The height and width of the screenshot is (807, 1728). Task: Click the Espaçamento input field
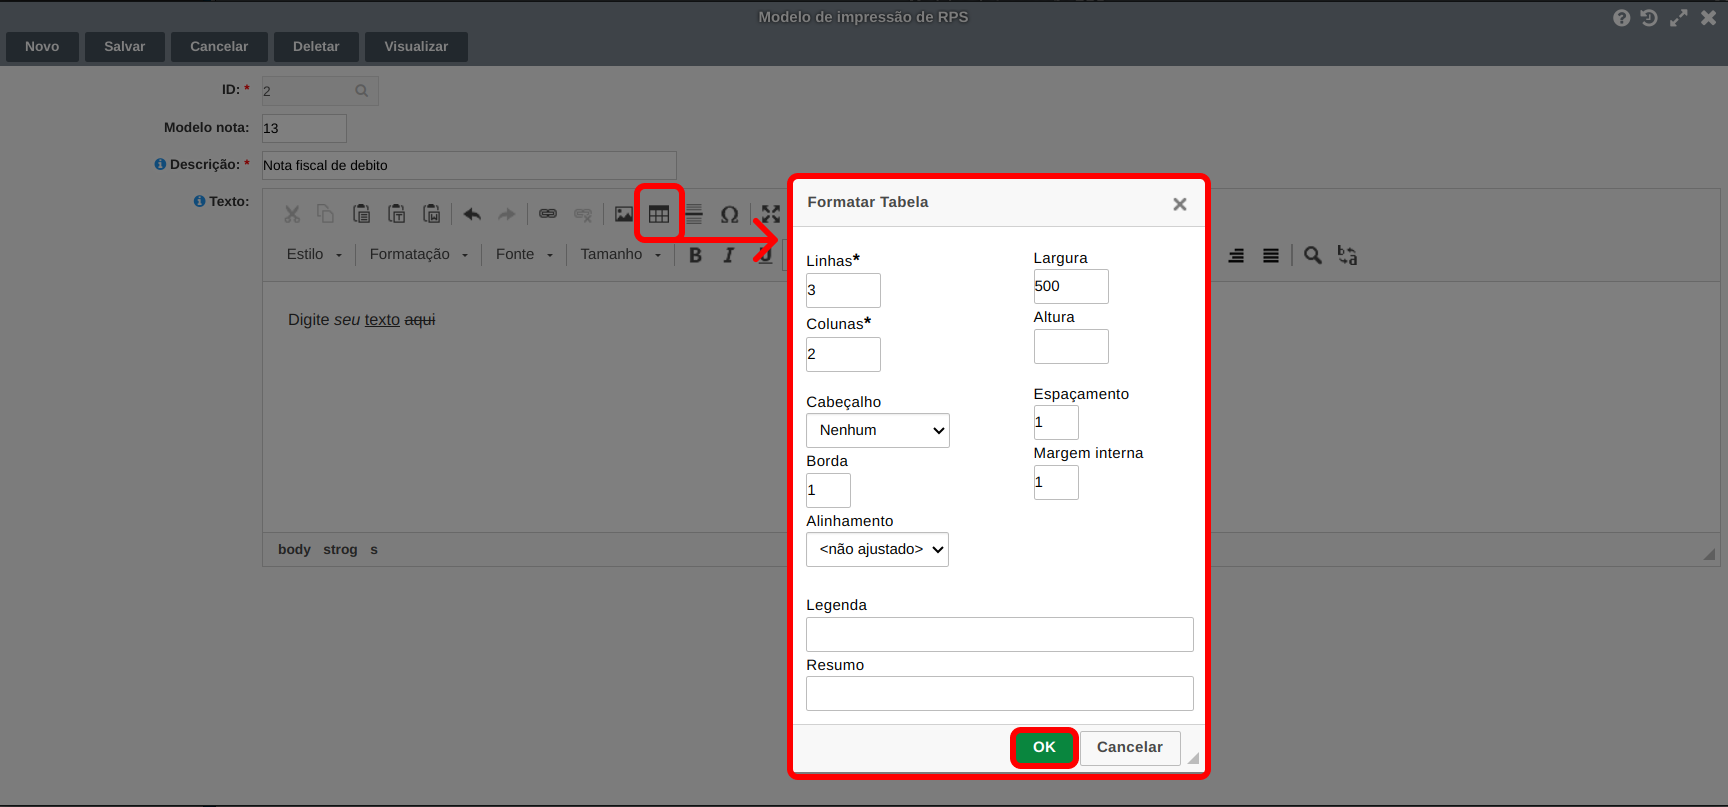click(1056, 422)
